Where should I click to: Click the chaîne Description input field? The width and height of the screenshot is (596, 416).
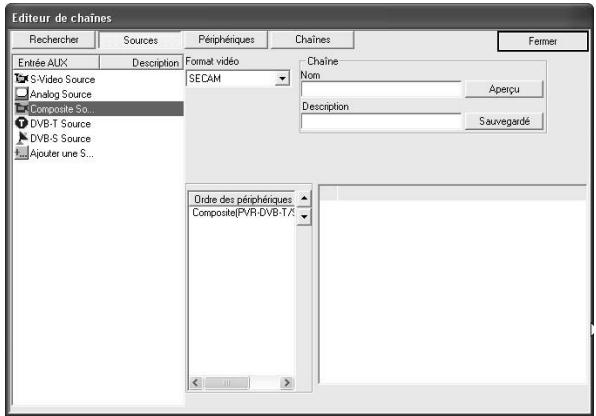(x=382, y=122)
